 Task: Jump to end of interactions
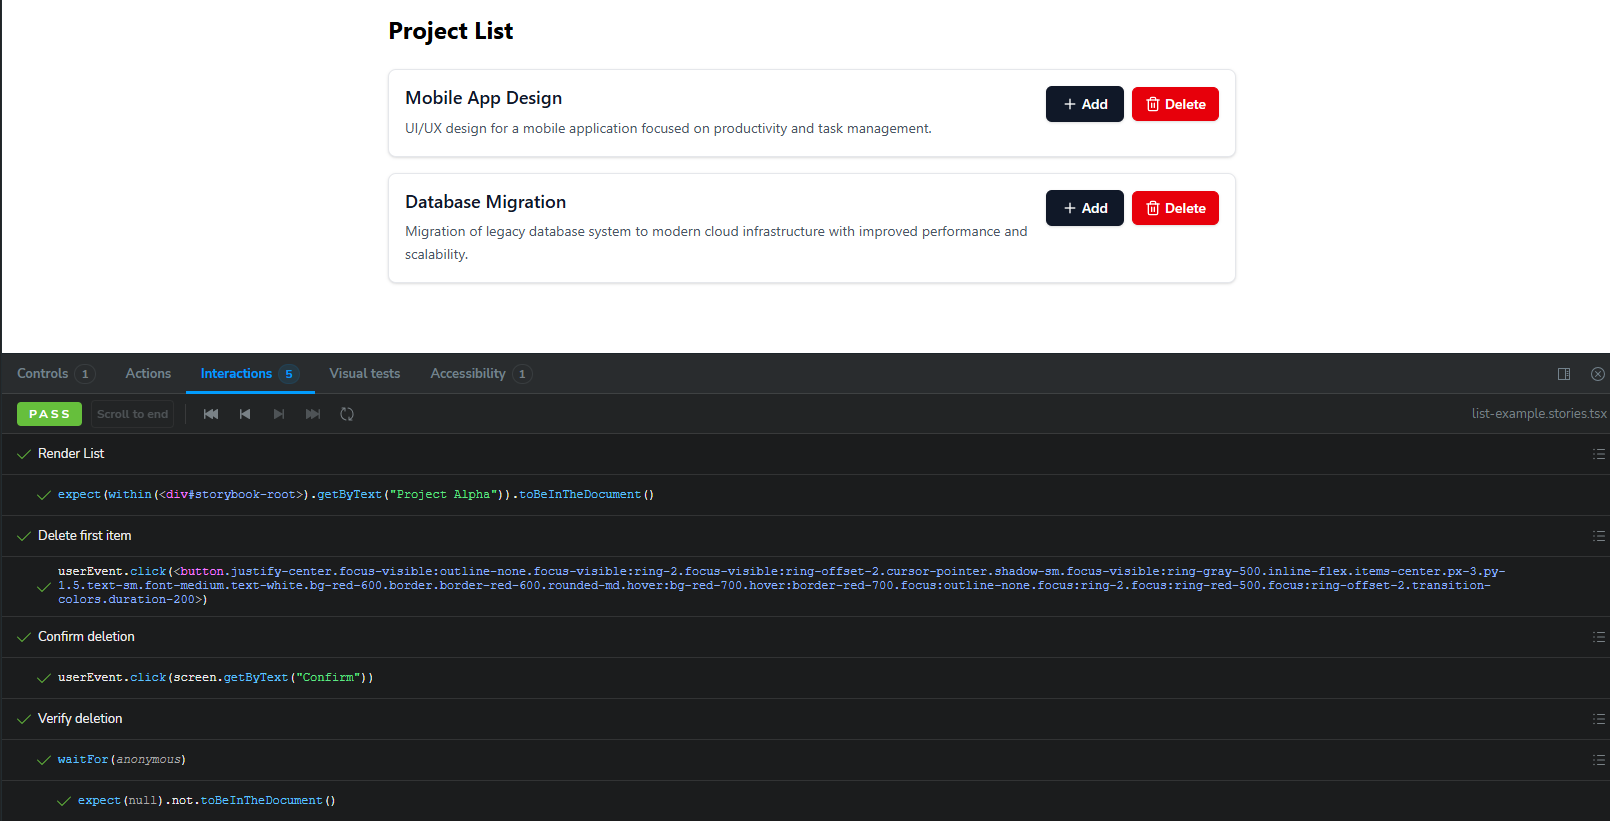click(313, 414)
